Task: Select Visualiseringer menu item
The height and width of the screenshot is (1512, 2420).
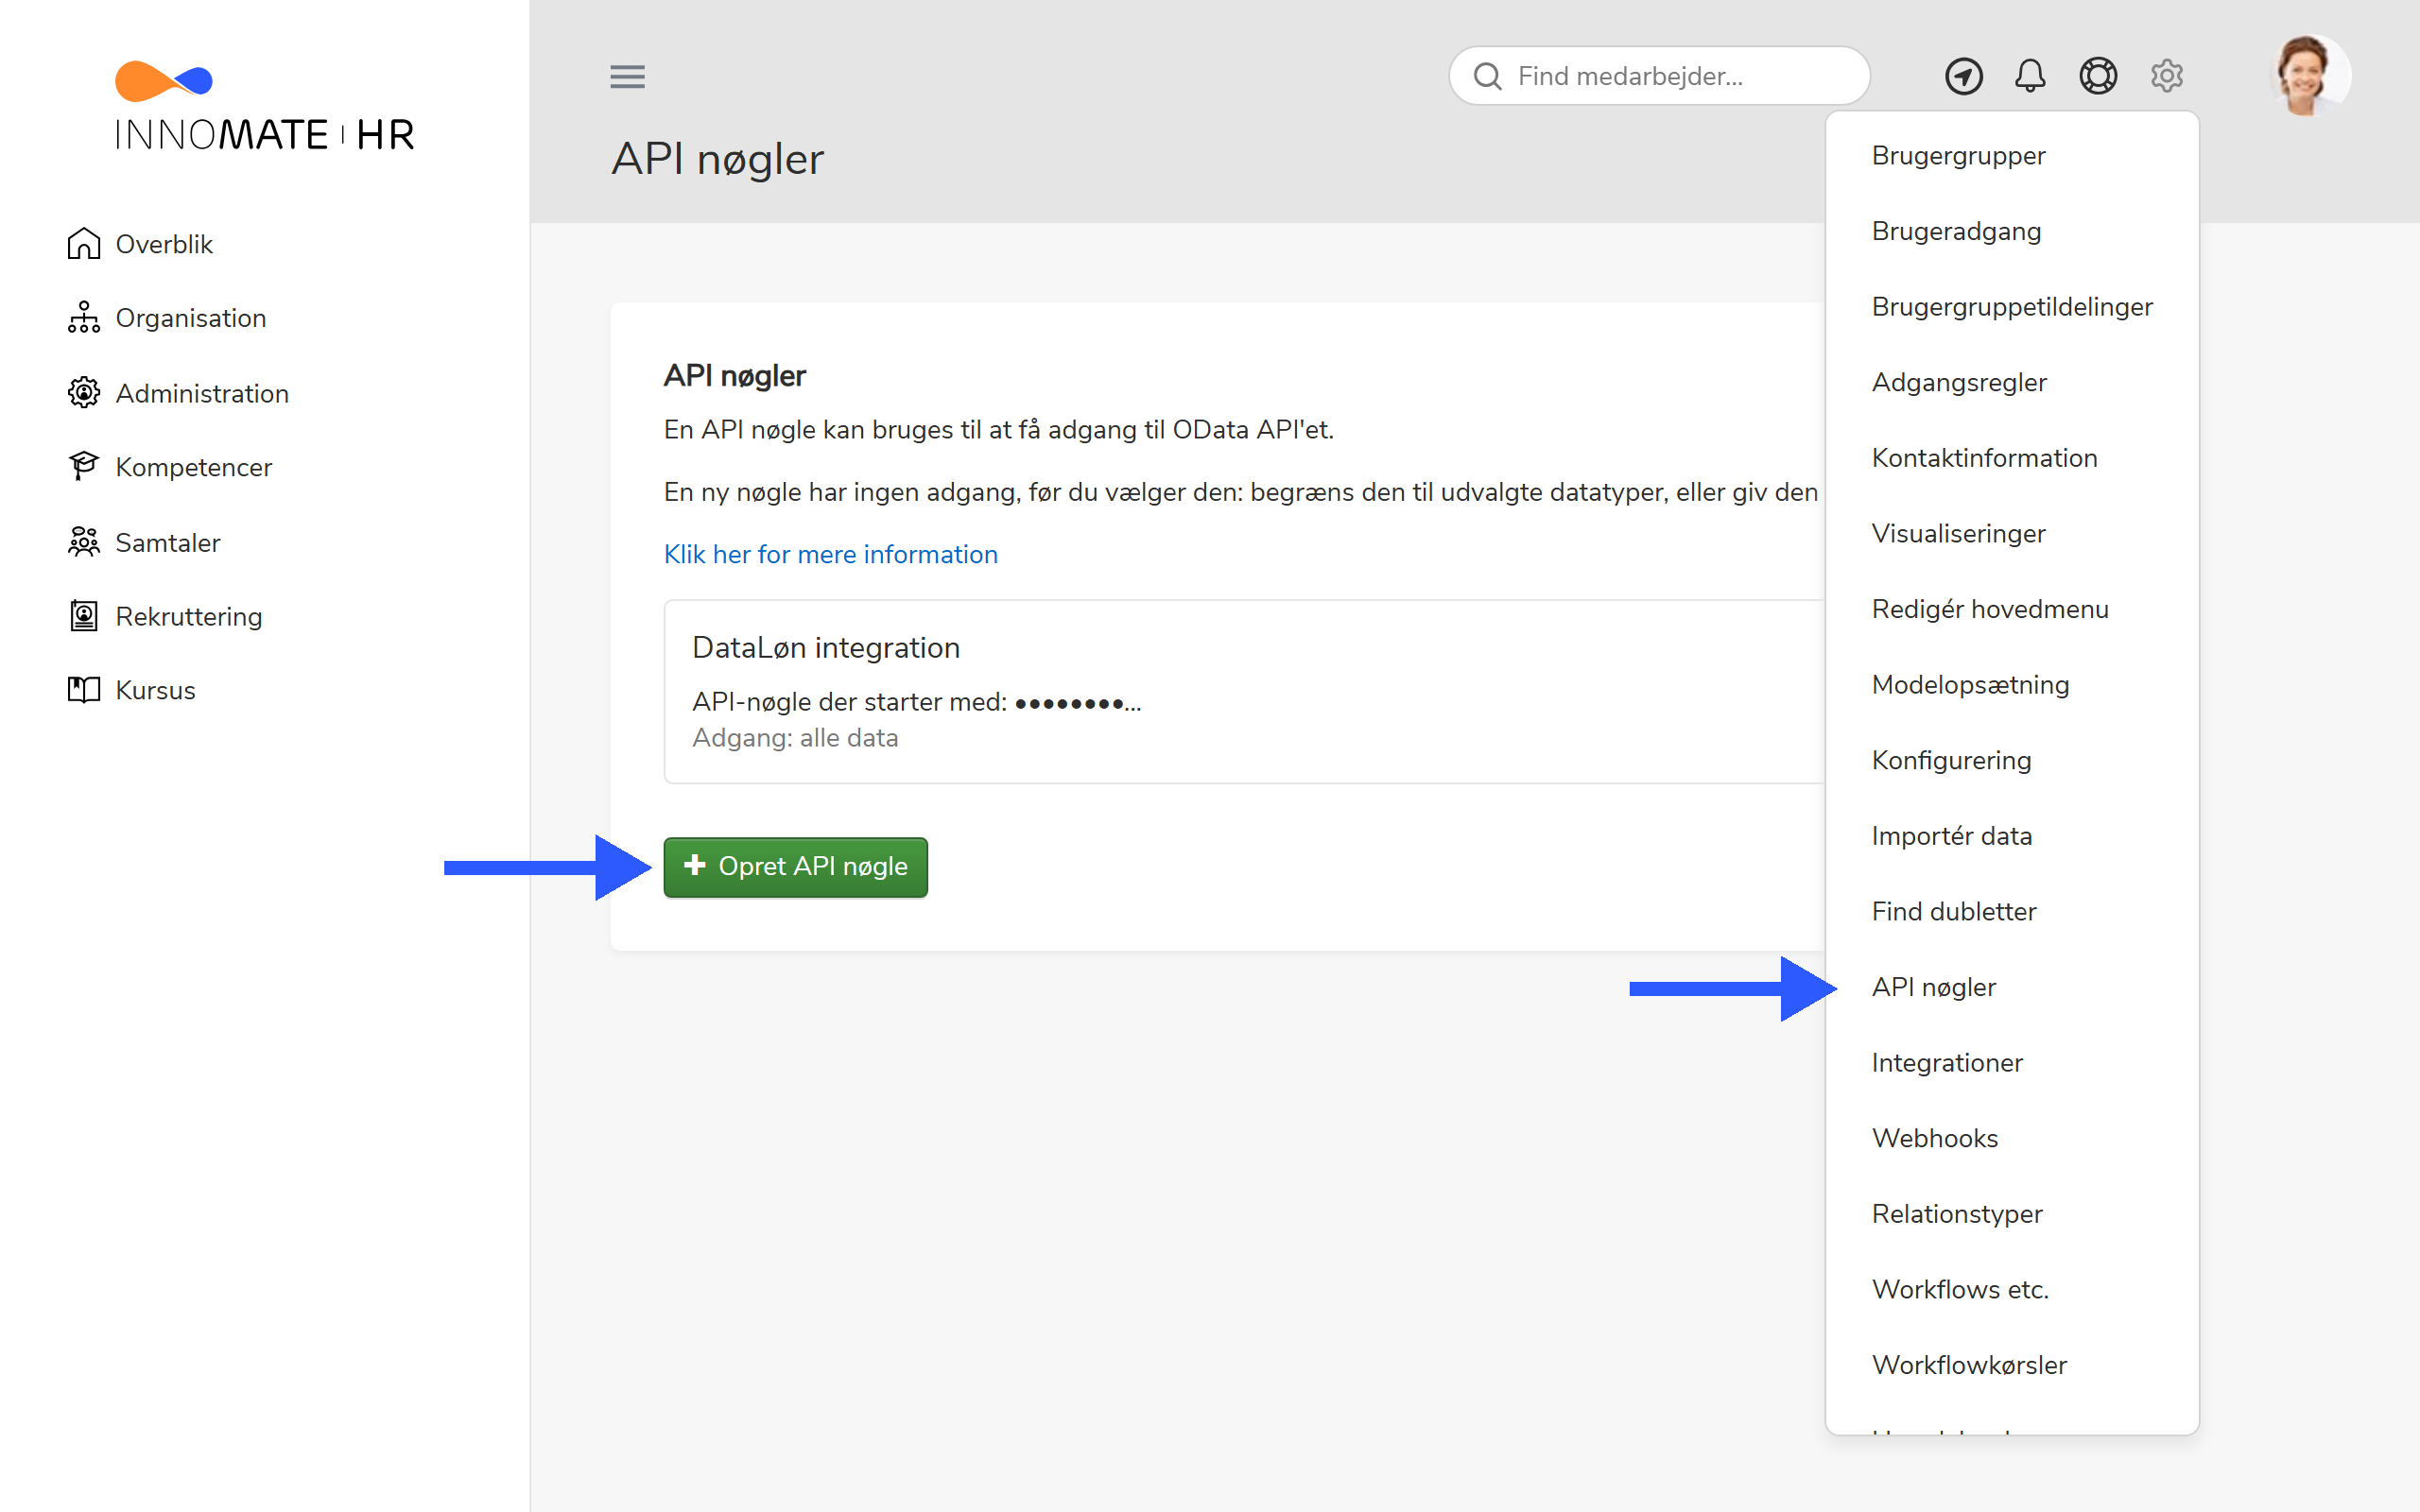Action: click(1958, 533)
